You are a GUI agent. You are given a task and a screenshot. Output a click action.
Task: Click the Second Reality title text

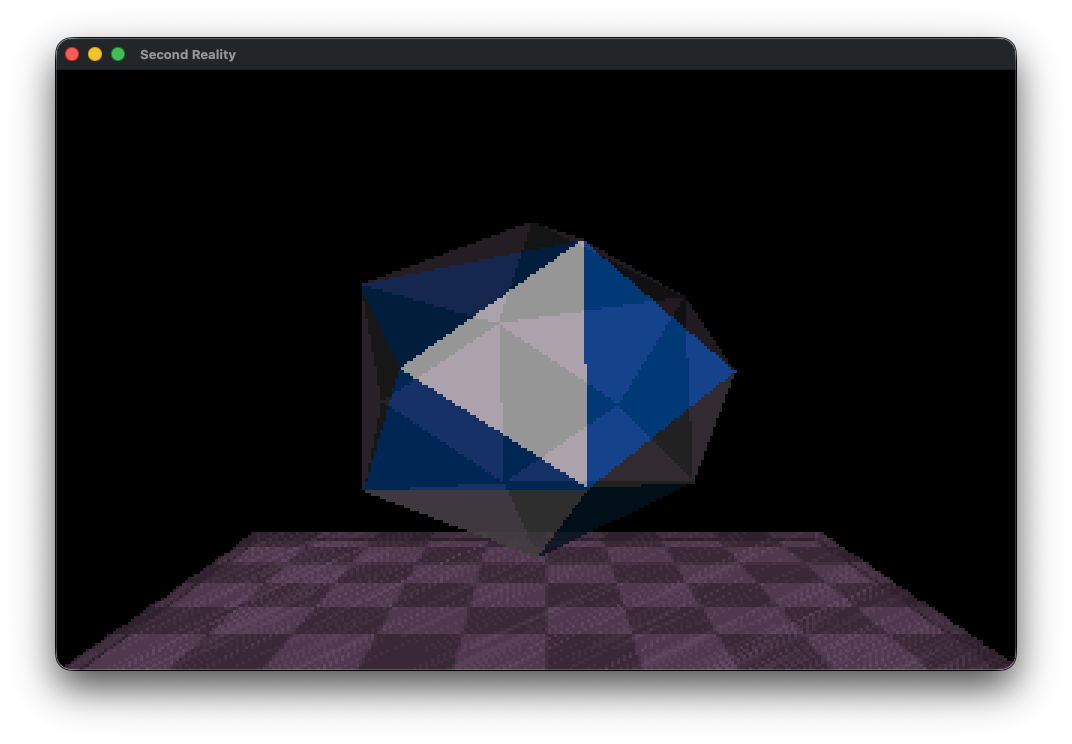pos(188,55)
